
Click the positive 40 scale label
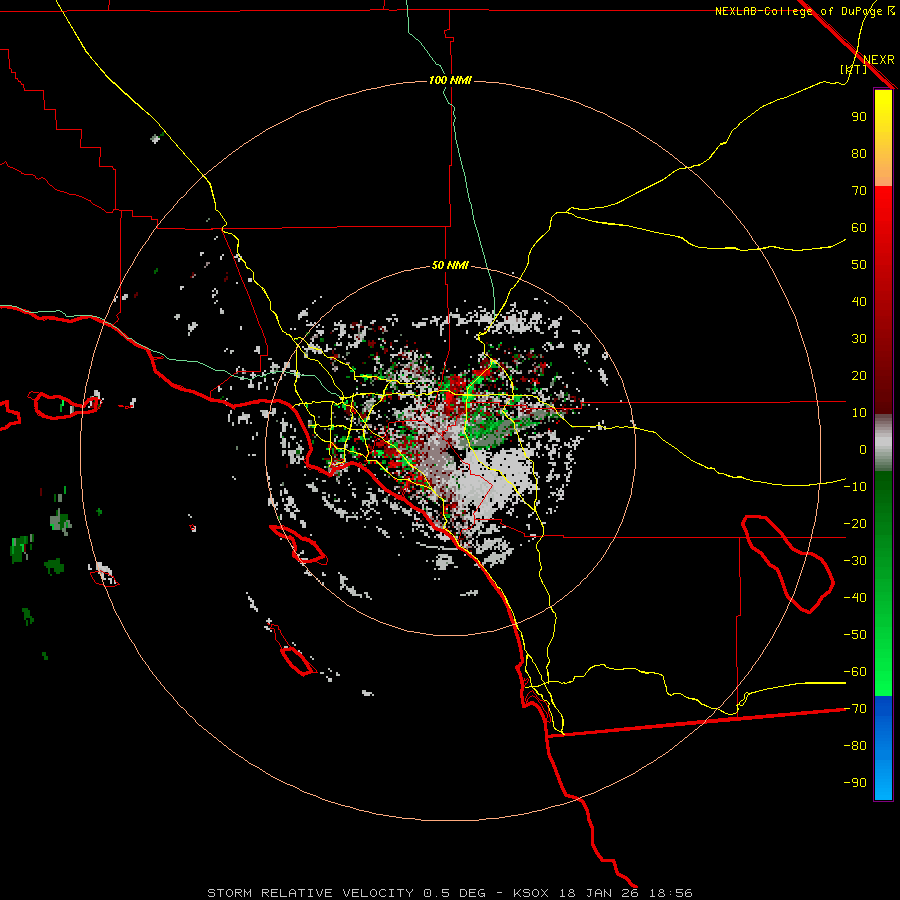pyautogui.click(x=859, y=302)
